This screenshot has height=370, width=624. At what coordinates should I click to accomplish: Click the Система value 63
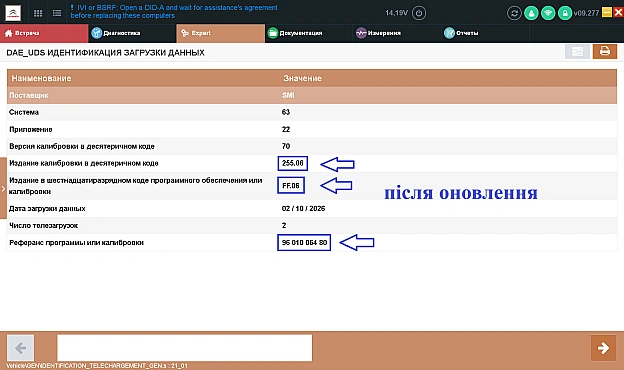pos(286,112)
